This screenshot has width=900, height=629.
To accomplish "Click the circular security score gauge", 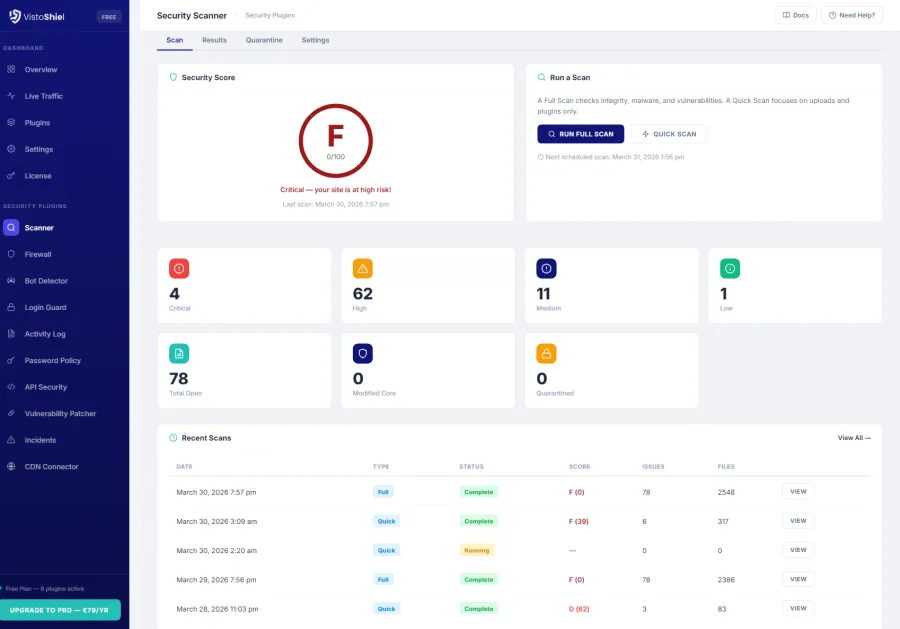I will pos(335,141).
